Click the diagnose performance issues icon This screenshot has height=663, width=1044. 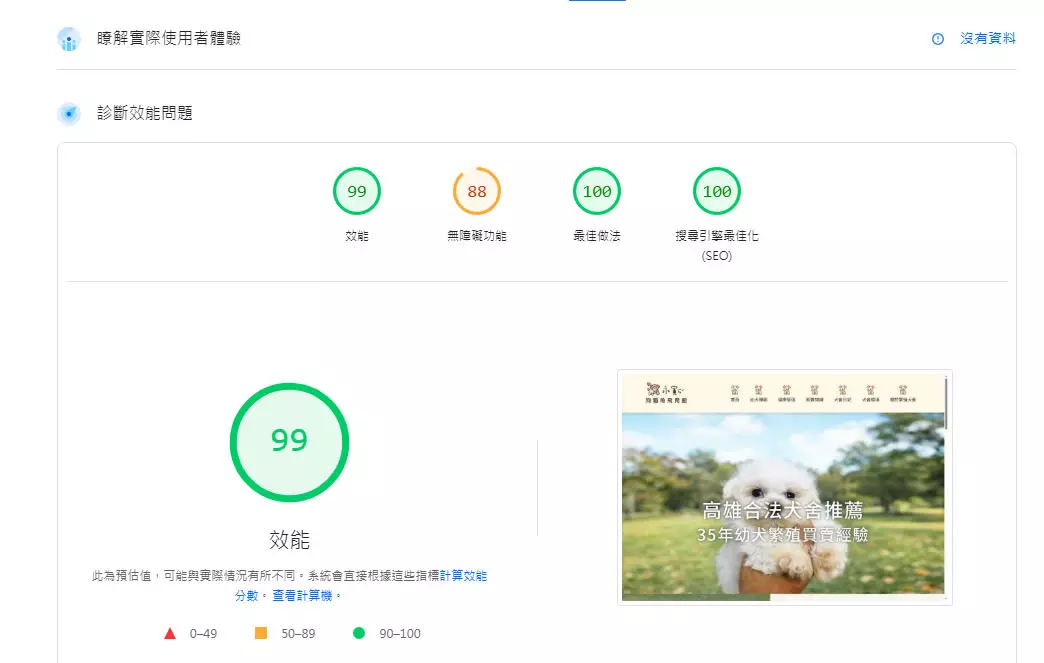[69, 113]
